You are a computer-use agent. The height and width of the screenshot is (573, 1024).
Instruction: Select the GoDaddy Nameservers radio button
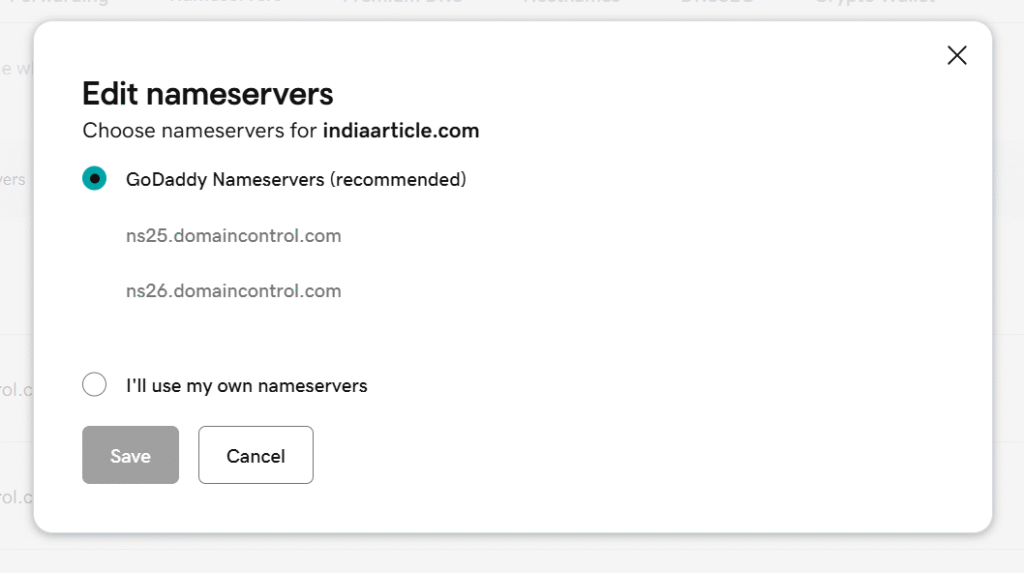click(94, 180)
